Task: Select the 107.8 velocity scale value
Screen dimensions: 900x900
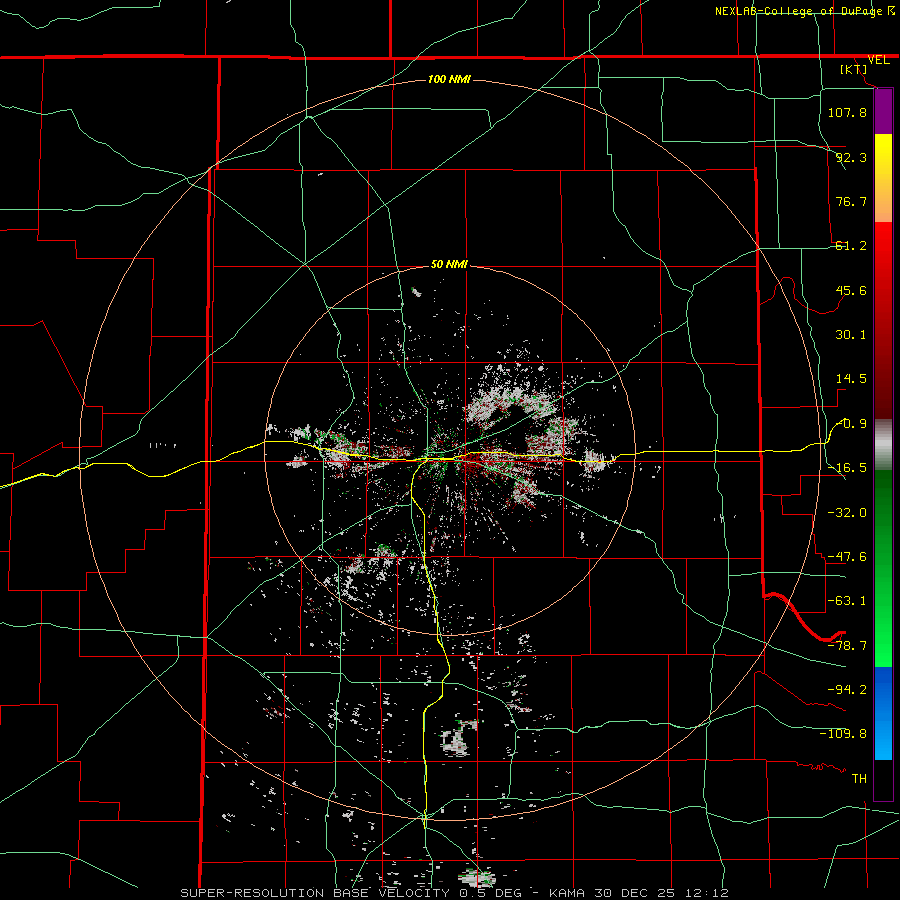Action: 847,112
